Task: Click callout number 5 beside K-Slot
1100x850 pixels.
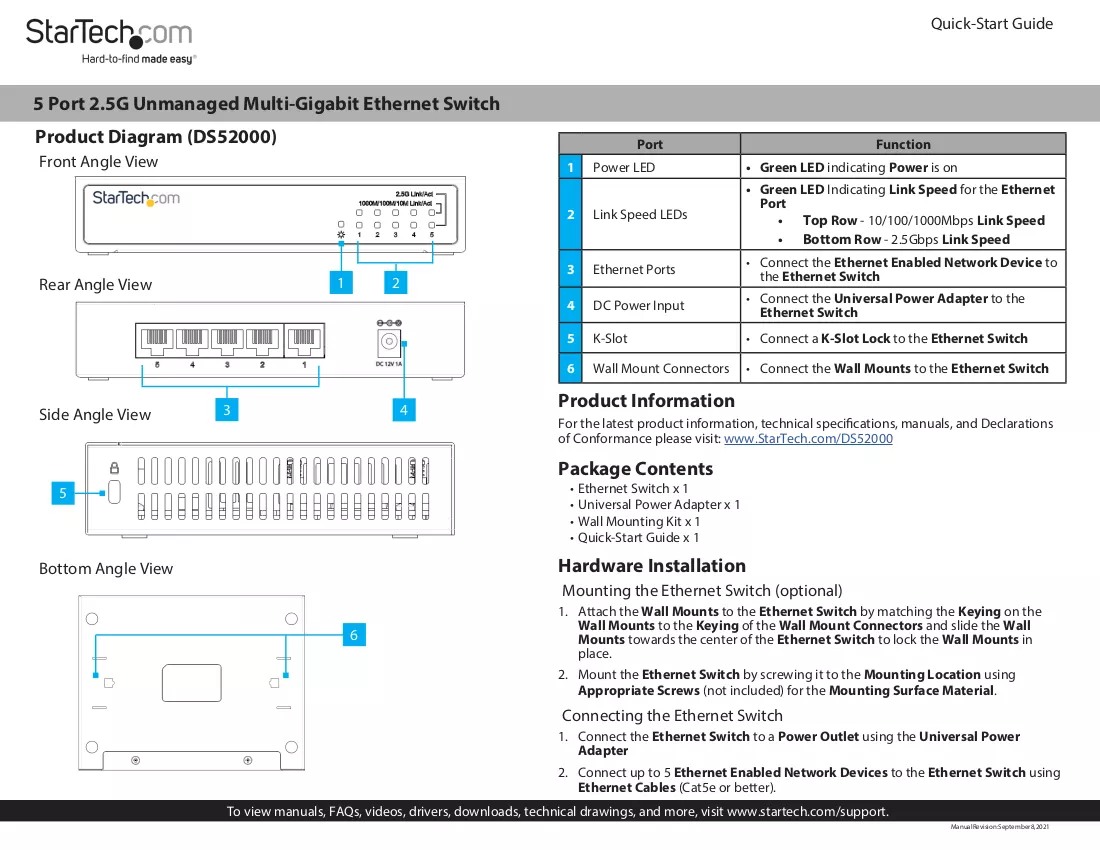Action: (63, 493)
